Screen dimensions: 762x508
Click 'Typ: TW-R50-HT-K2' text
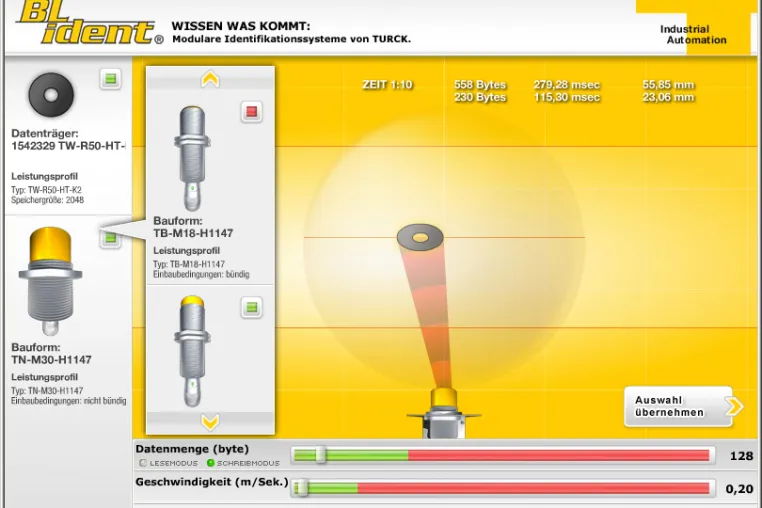[47, 190]
